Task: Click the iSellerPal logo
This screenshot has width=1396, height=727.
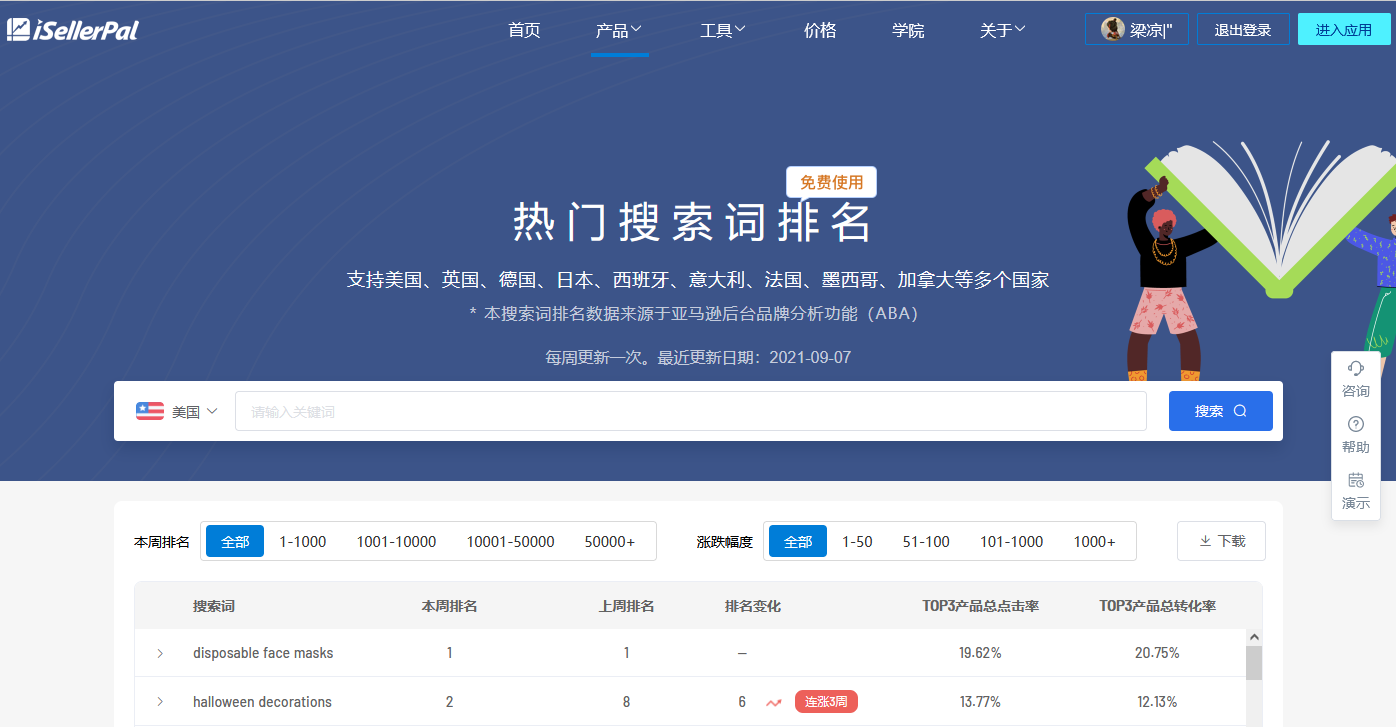Action: coord(72,30)
